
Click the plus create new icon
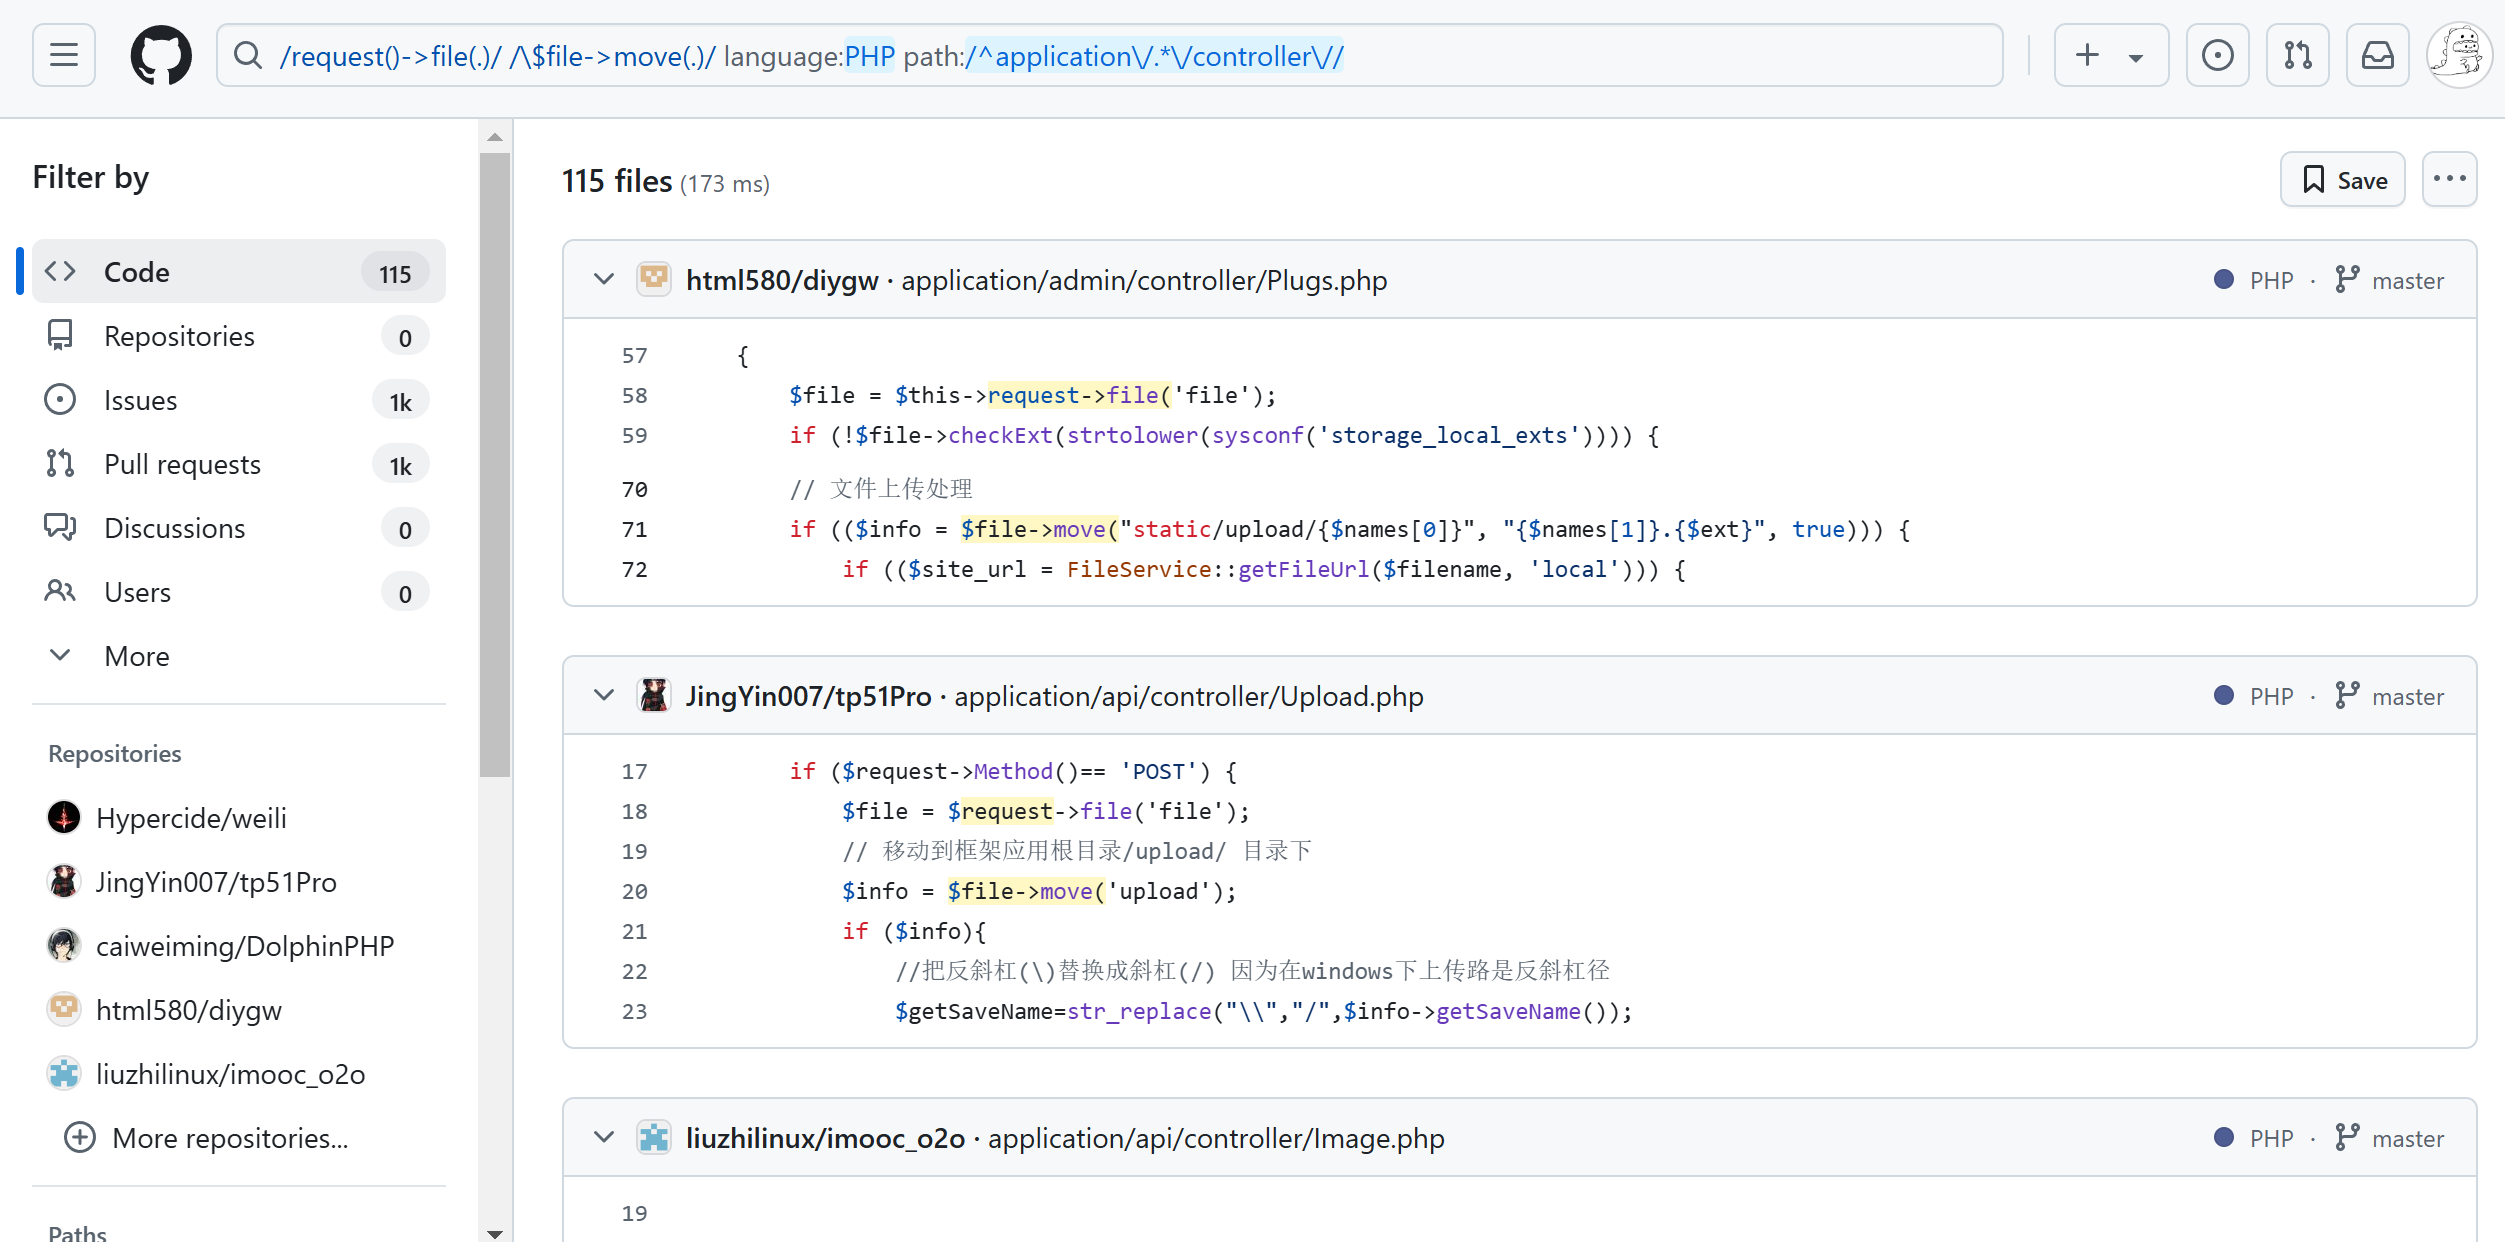point(2087,55)
